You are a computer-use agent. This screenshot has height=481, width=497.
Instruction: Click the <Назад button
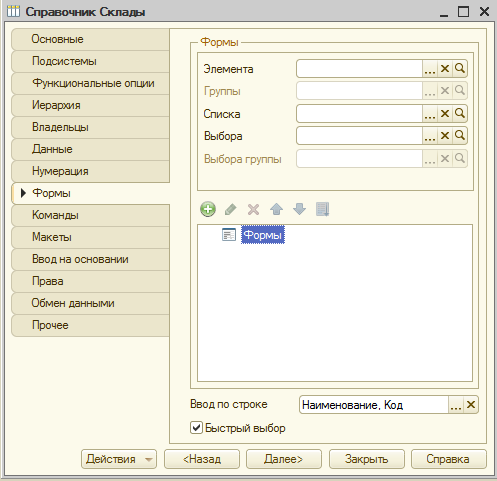tap(202, 459)
